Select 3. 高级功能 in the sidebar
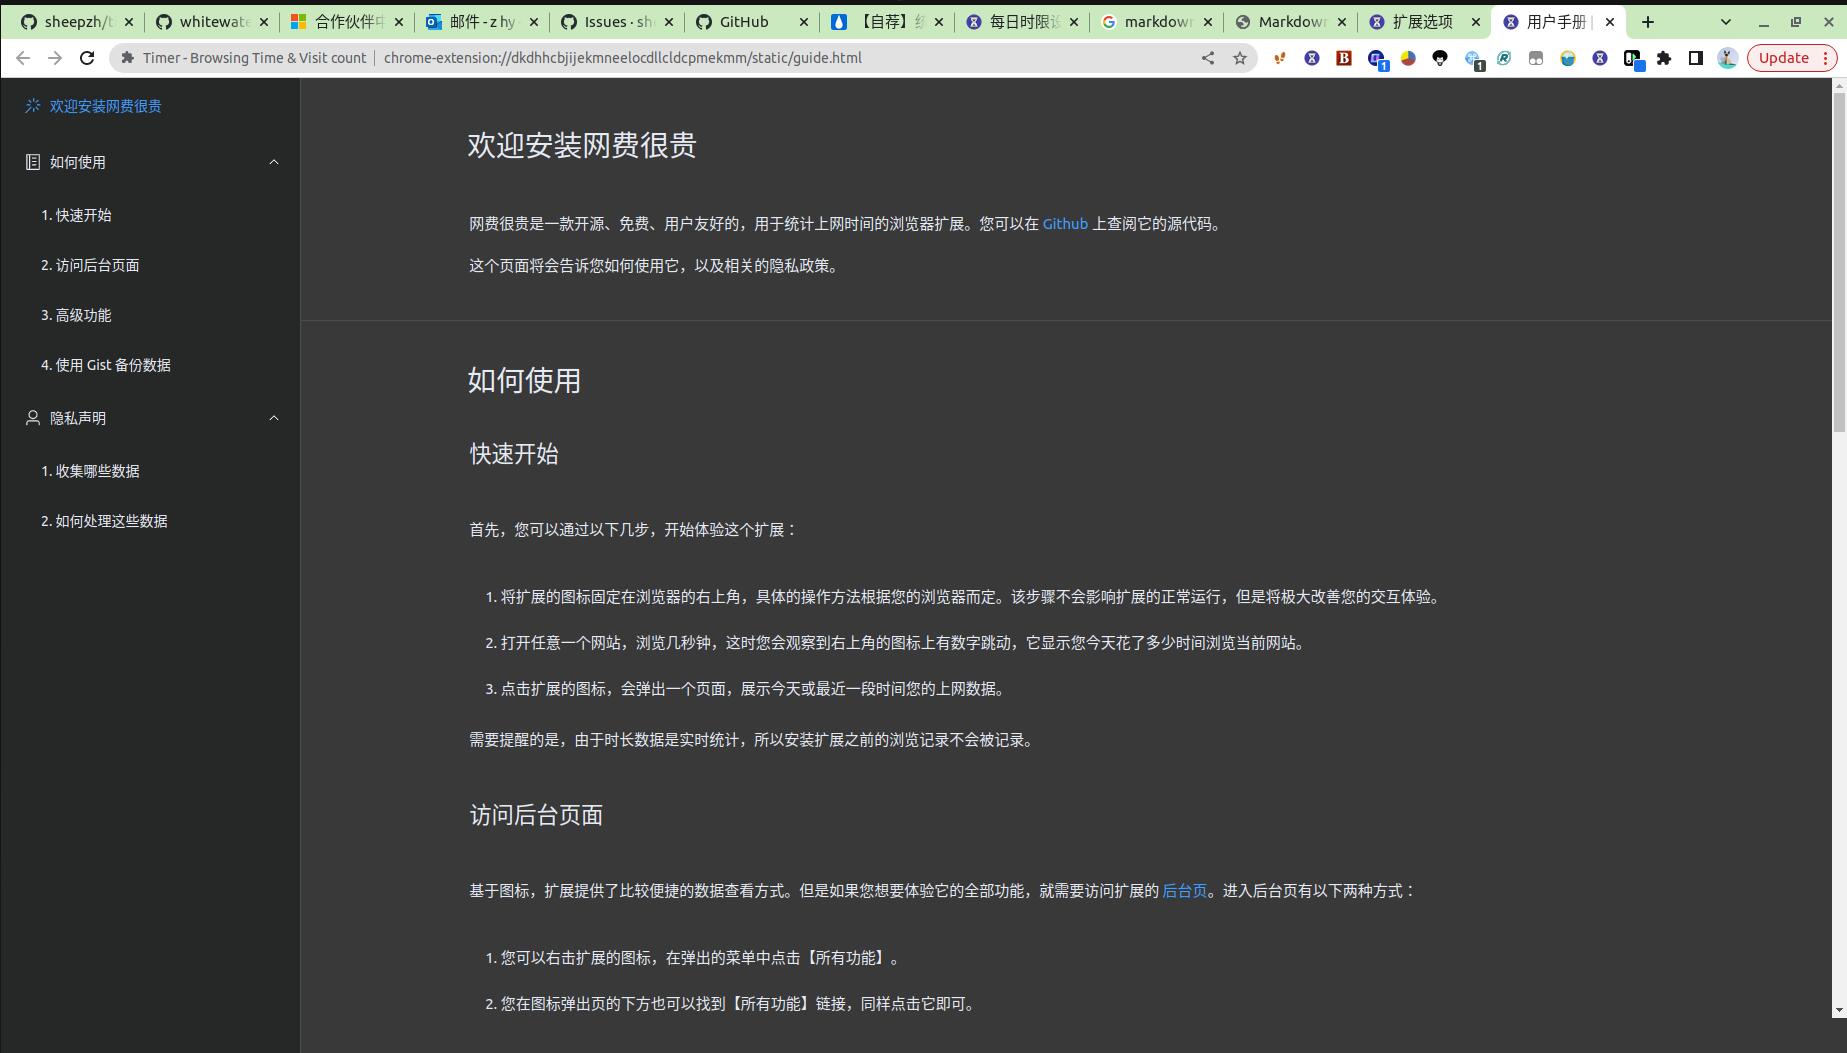The image size is (1847, 1053). coord(76,315)
